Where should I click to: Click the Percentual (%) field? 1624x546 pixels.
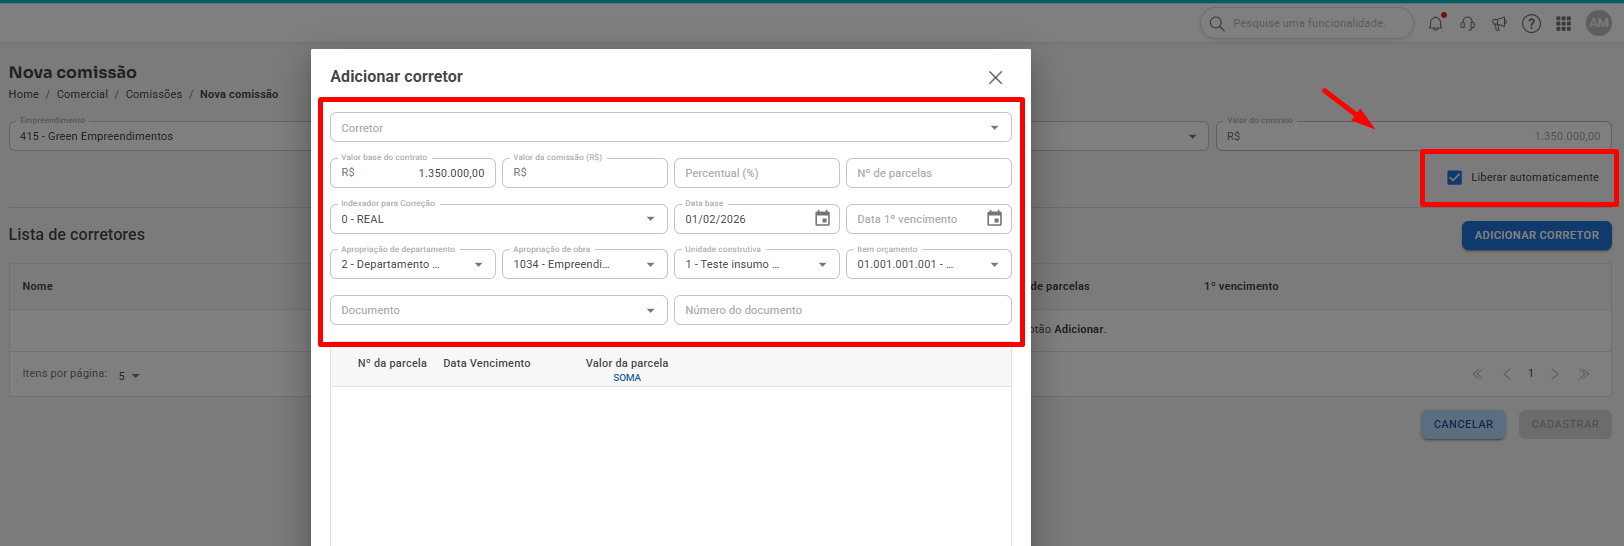[x=757, y=173]
